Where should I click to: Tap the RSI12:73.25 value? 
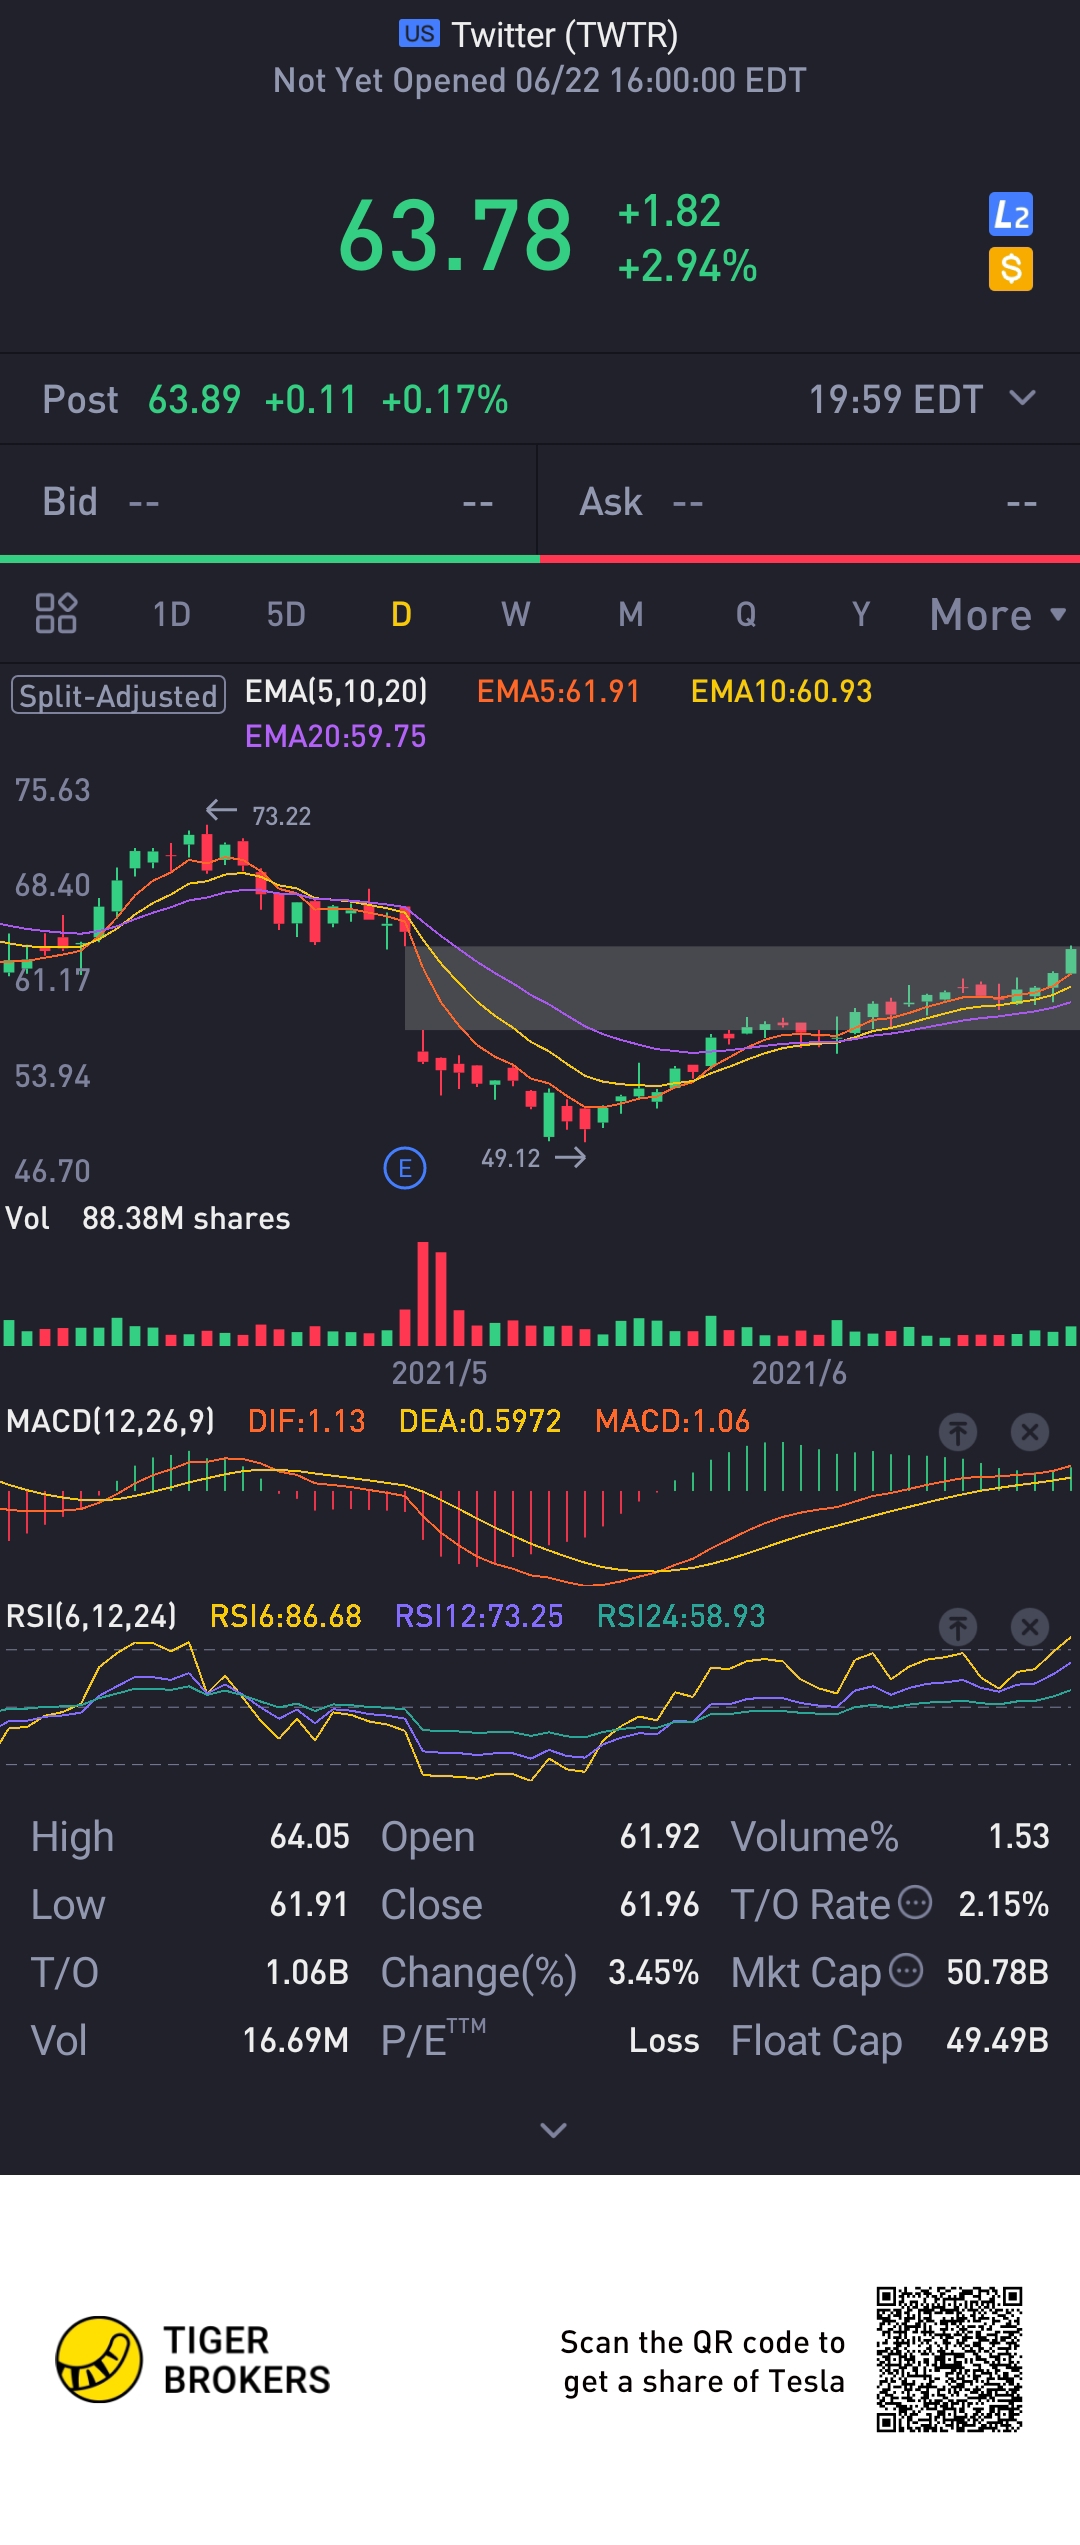[x=479, y=1616]
